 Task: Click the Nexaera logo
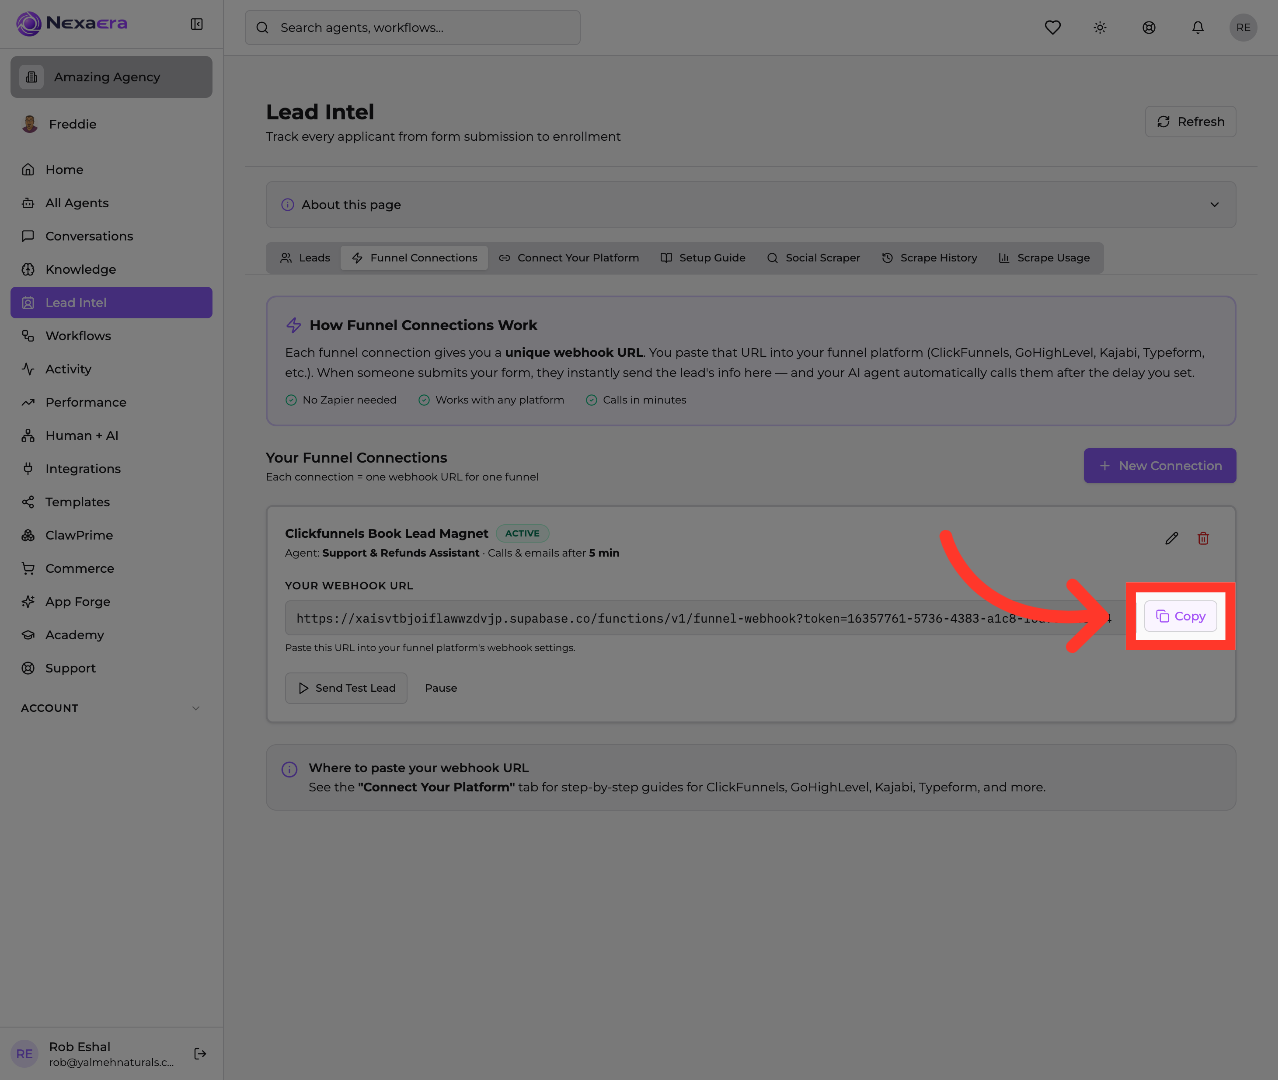coord(72,23)
